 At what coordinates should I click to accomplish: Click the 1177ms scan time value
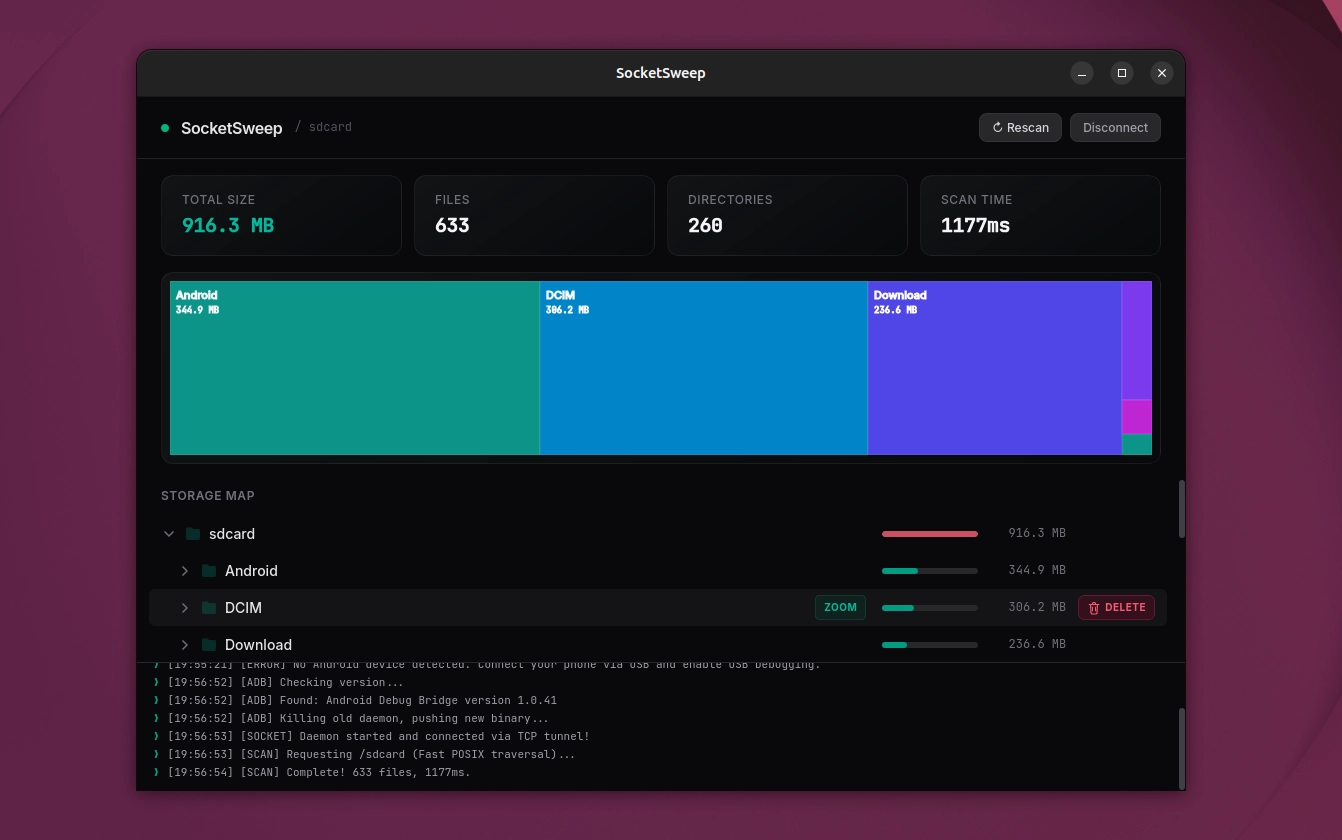[975, 226]
